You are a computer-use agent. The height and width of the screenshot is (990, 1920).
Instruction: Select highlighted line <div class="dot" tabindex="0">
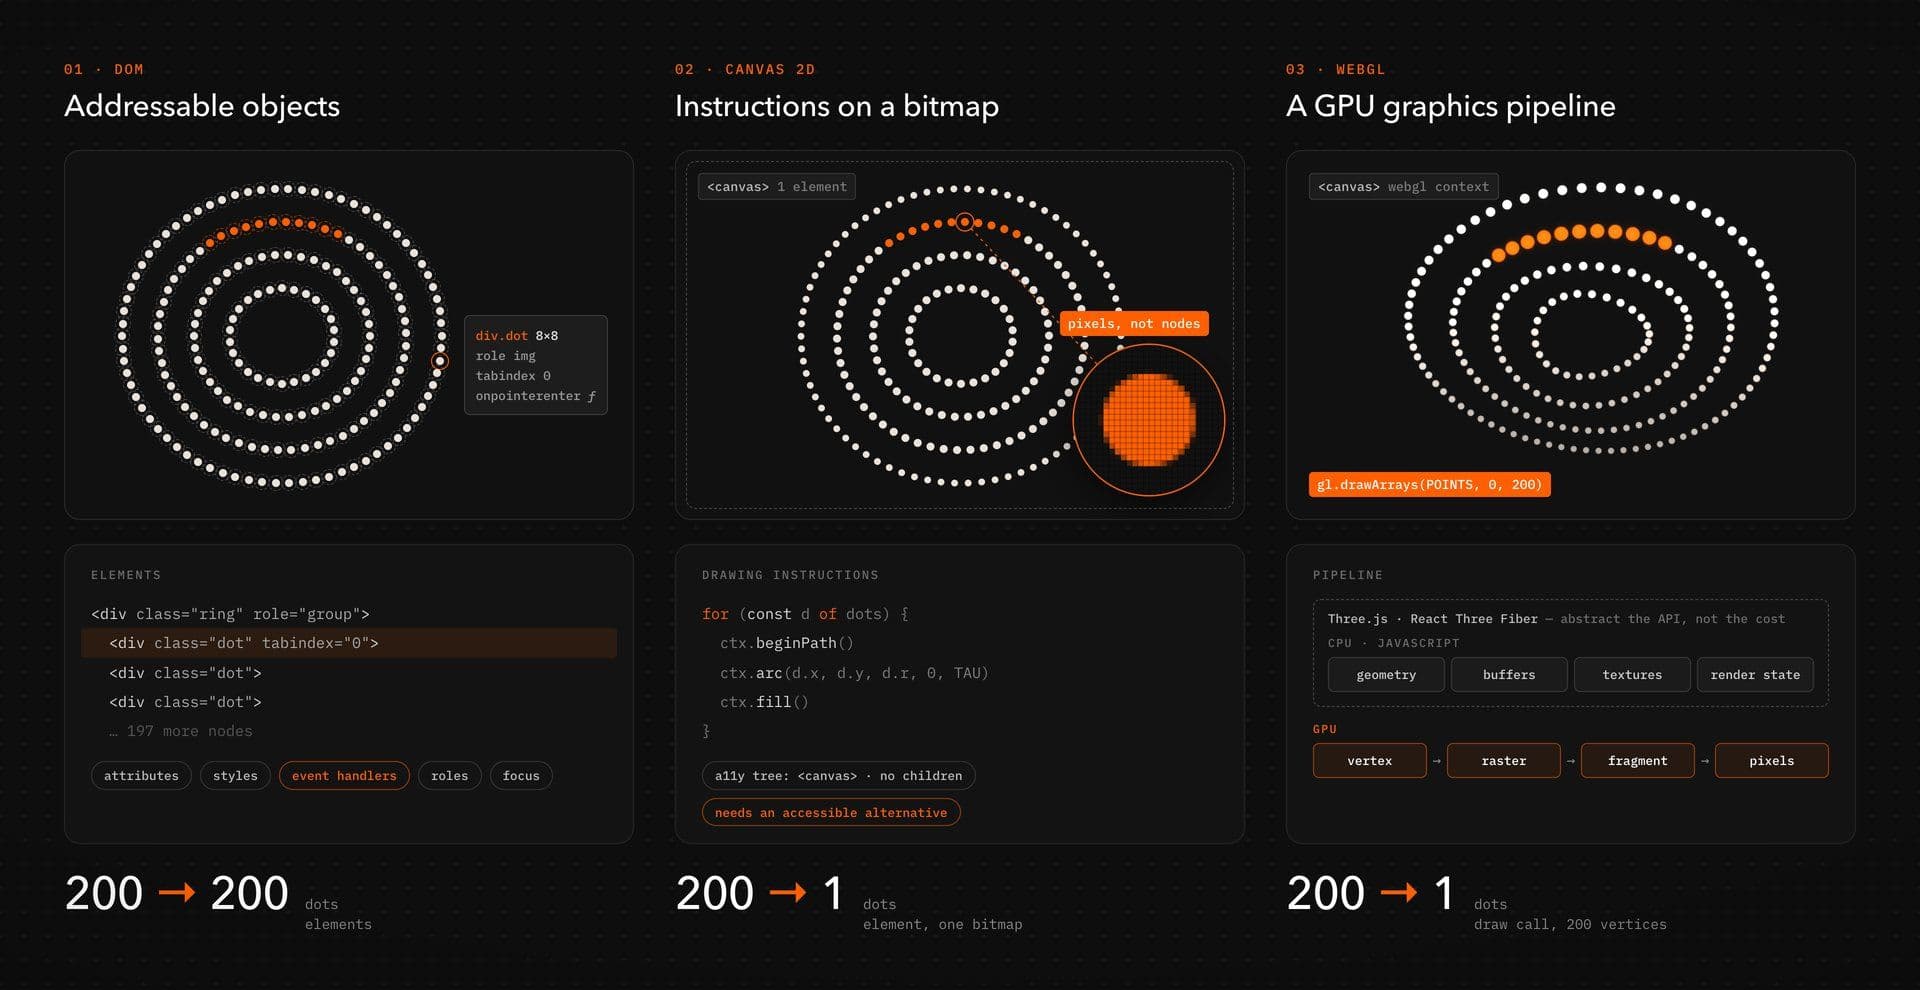(349, 643)
